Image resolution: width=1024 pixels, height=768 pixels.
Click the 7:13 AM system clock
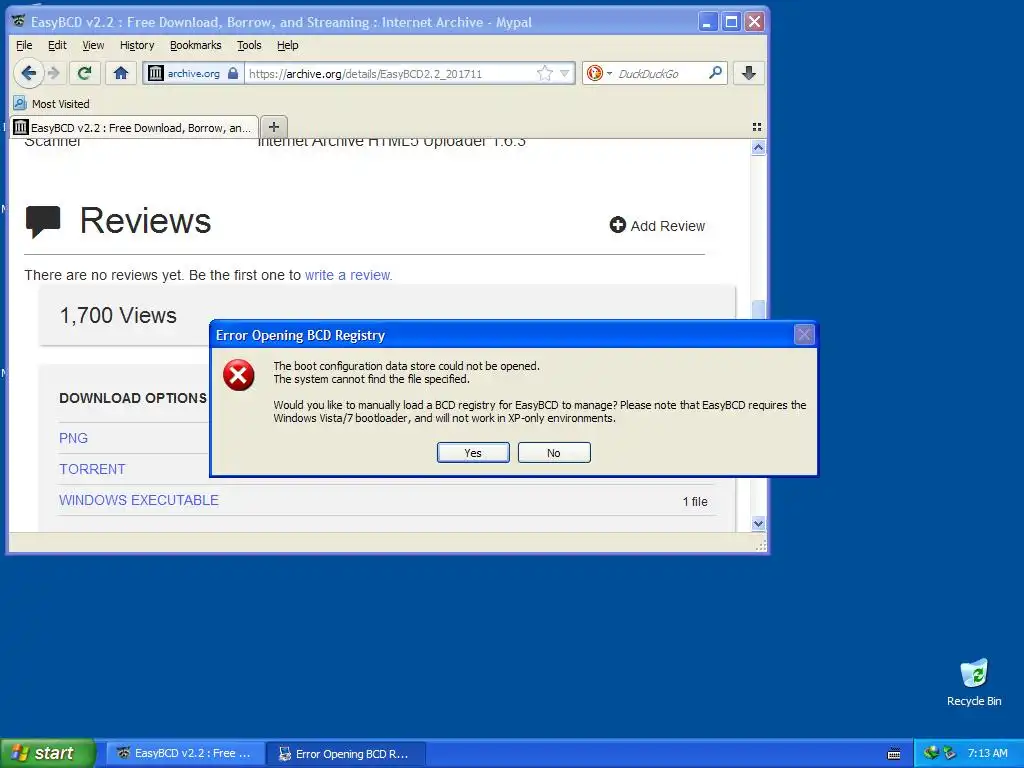(x=987, y=753)
